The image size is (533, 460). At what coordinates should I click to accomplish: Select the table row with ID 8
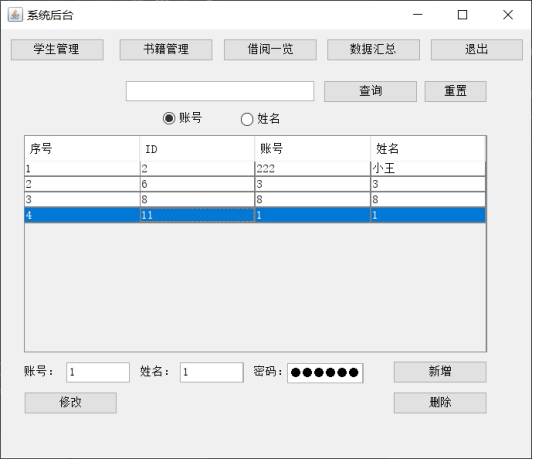pos(255,200)
